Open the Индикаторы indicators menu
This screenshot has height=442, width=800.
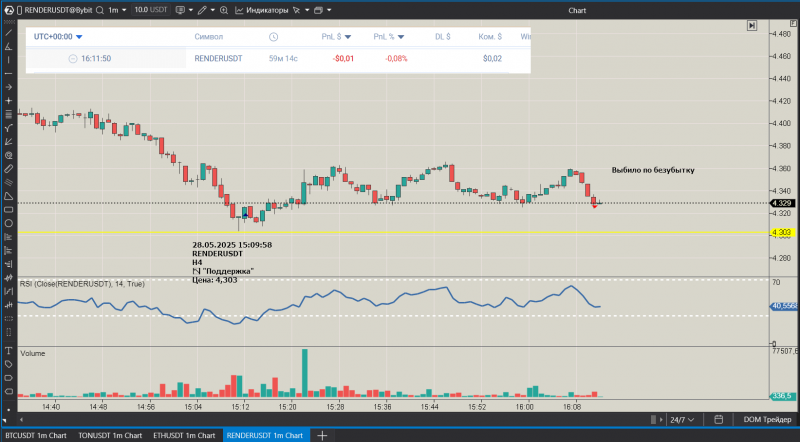tap(262, 10)
